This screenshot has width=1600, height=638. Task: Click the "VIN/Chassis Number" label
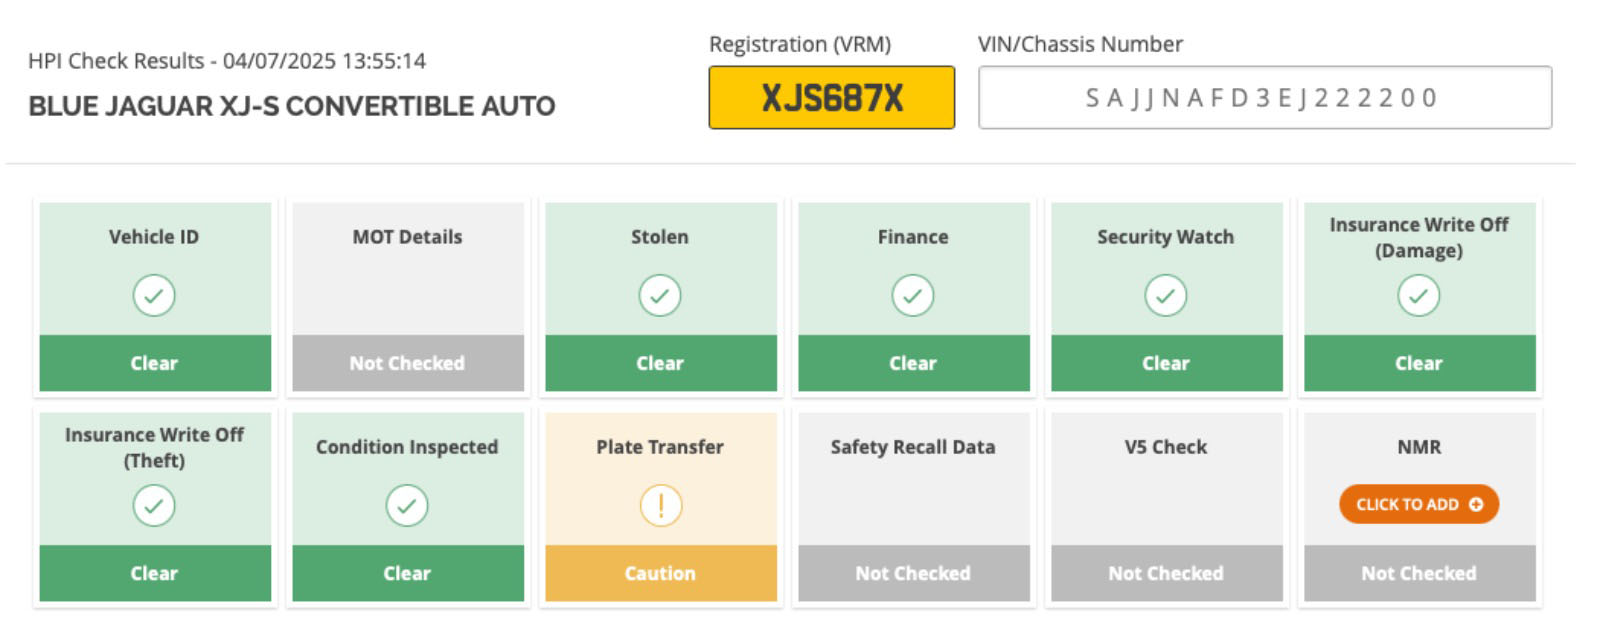coord(1080,44)
